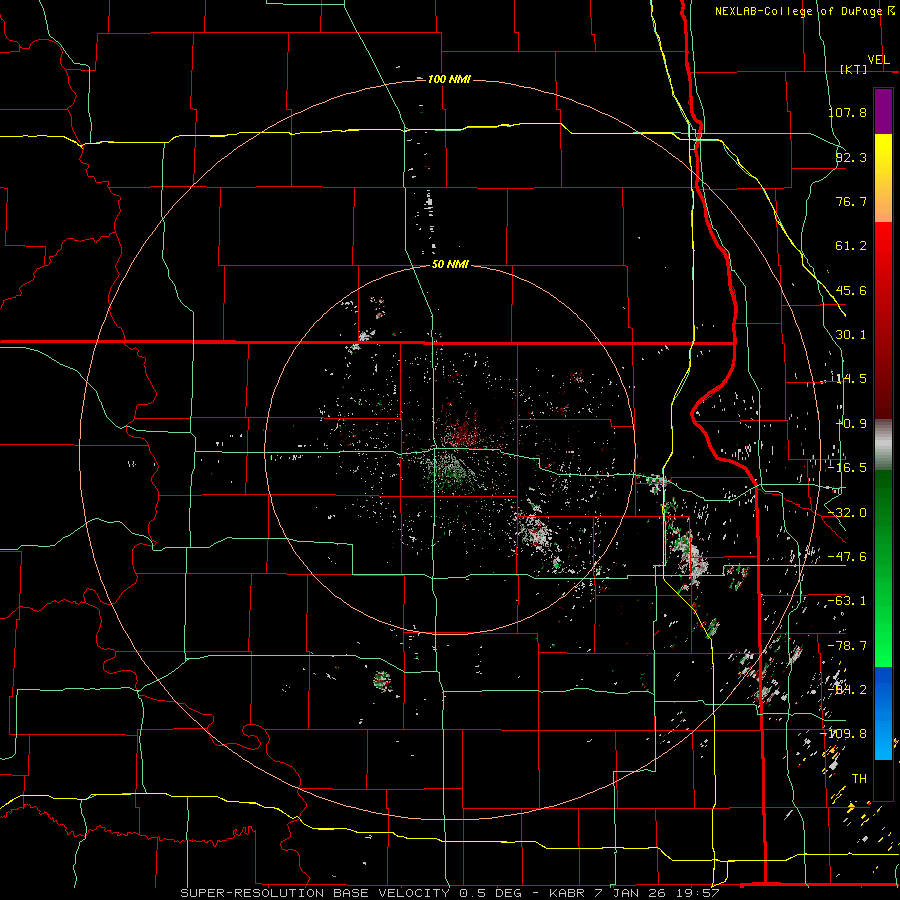This screenshot has height=900, width=900.
Task: Click the 45.6 value on velocity scale
Action: (851, 290)
